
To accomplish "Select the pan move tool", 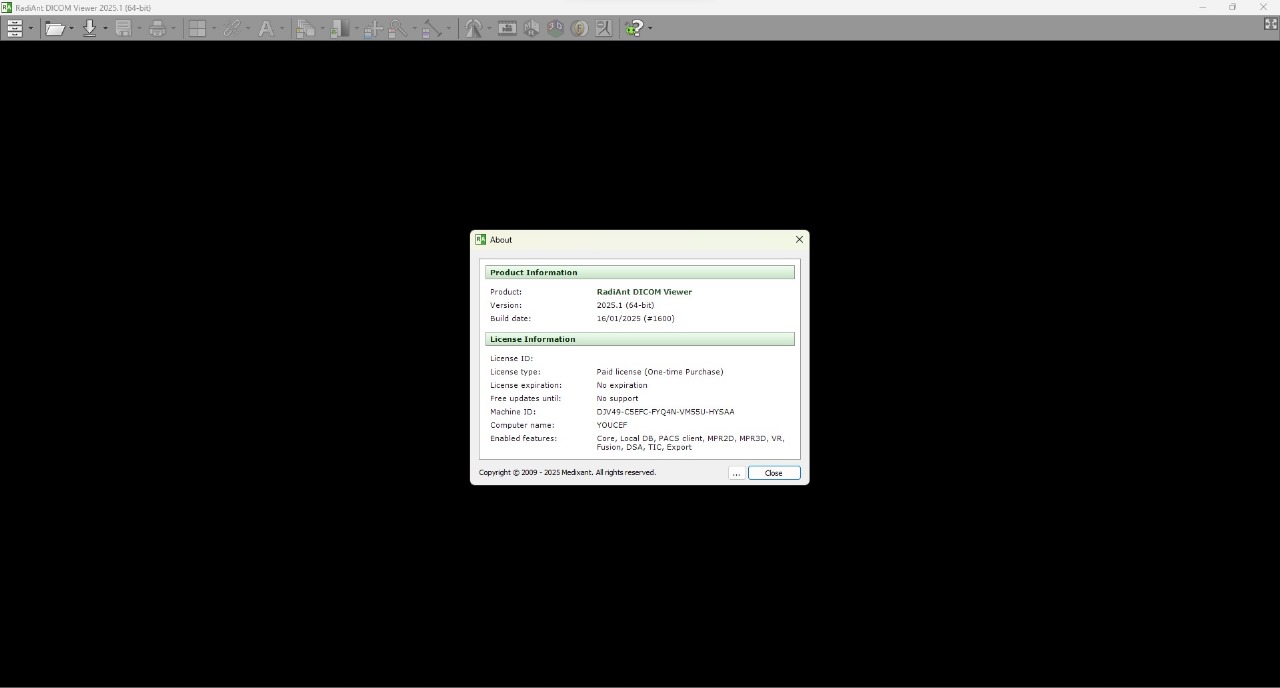I will click(373, 28).
